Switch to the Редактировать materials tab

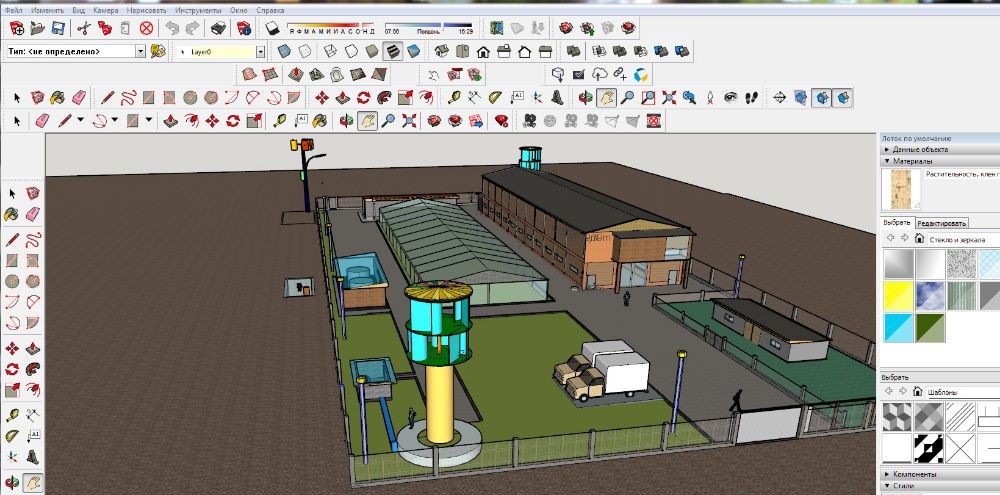click(941, 223)
